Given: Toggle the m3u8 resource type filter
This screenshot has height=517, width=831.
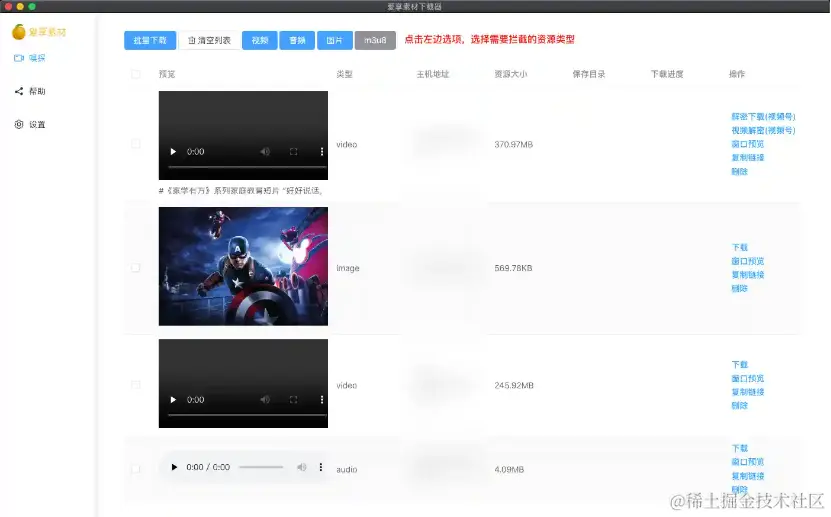Looking at the screenshot, I should click(375, 40).
